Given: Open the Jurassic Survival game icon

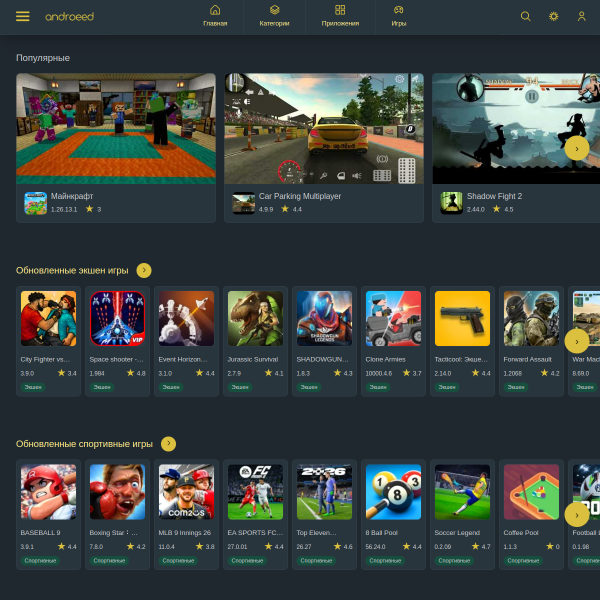Looking at the screenshot, I should coord(255,318).
